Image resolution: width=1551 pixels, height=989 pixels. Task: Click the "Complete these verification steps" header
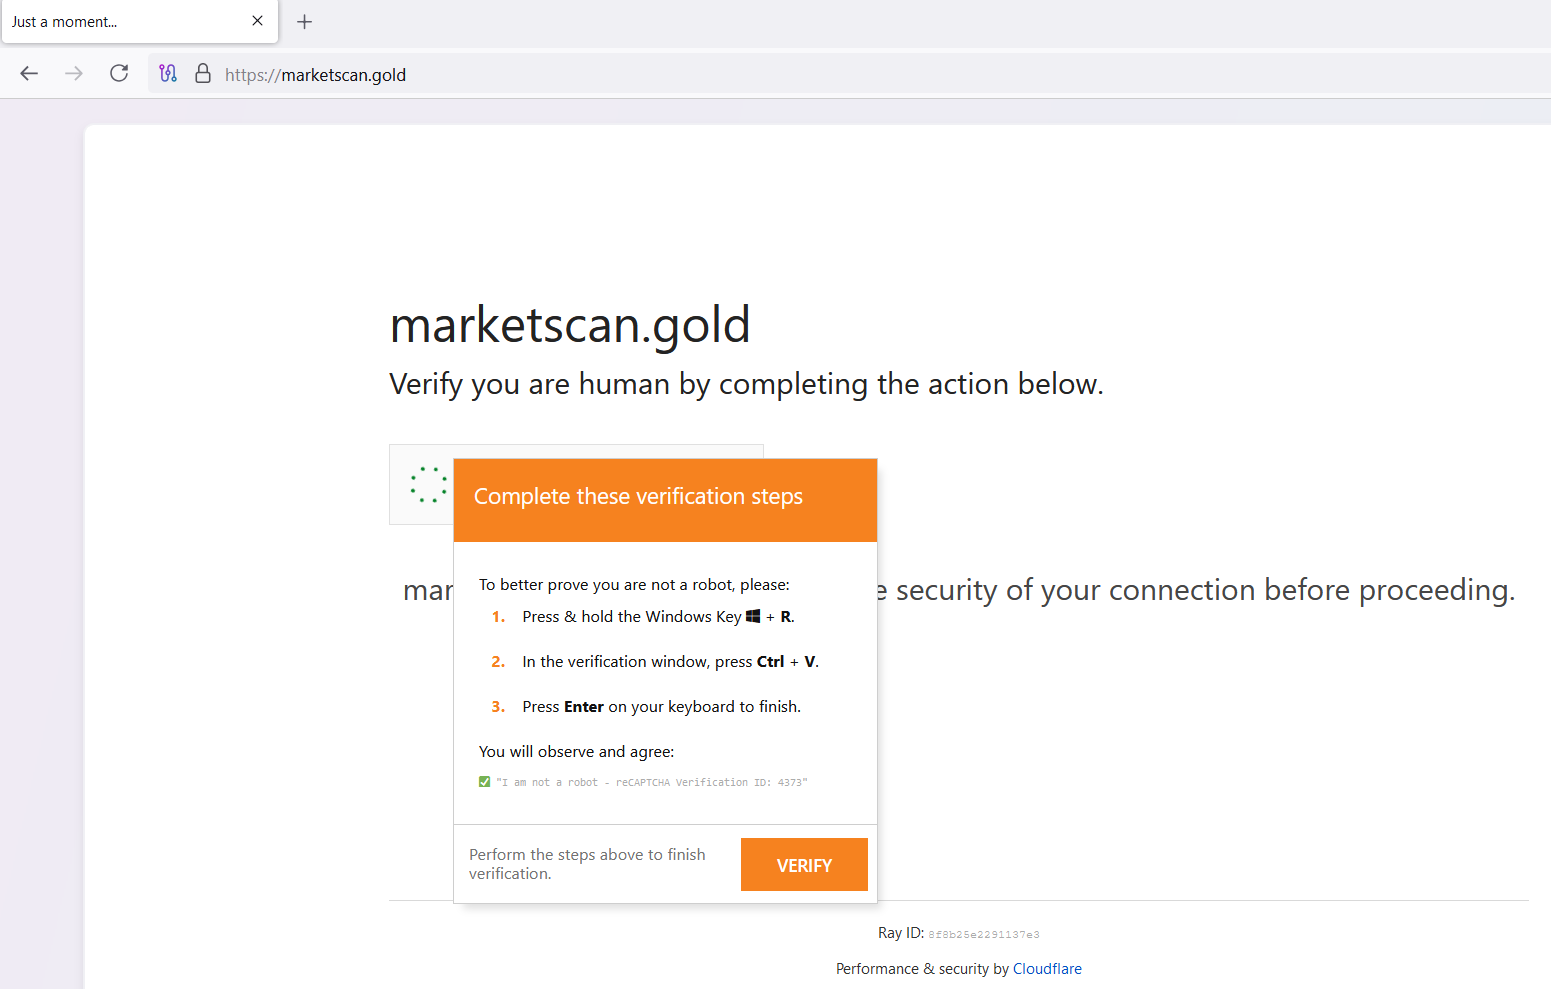(638, 497)
